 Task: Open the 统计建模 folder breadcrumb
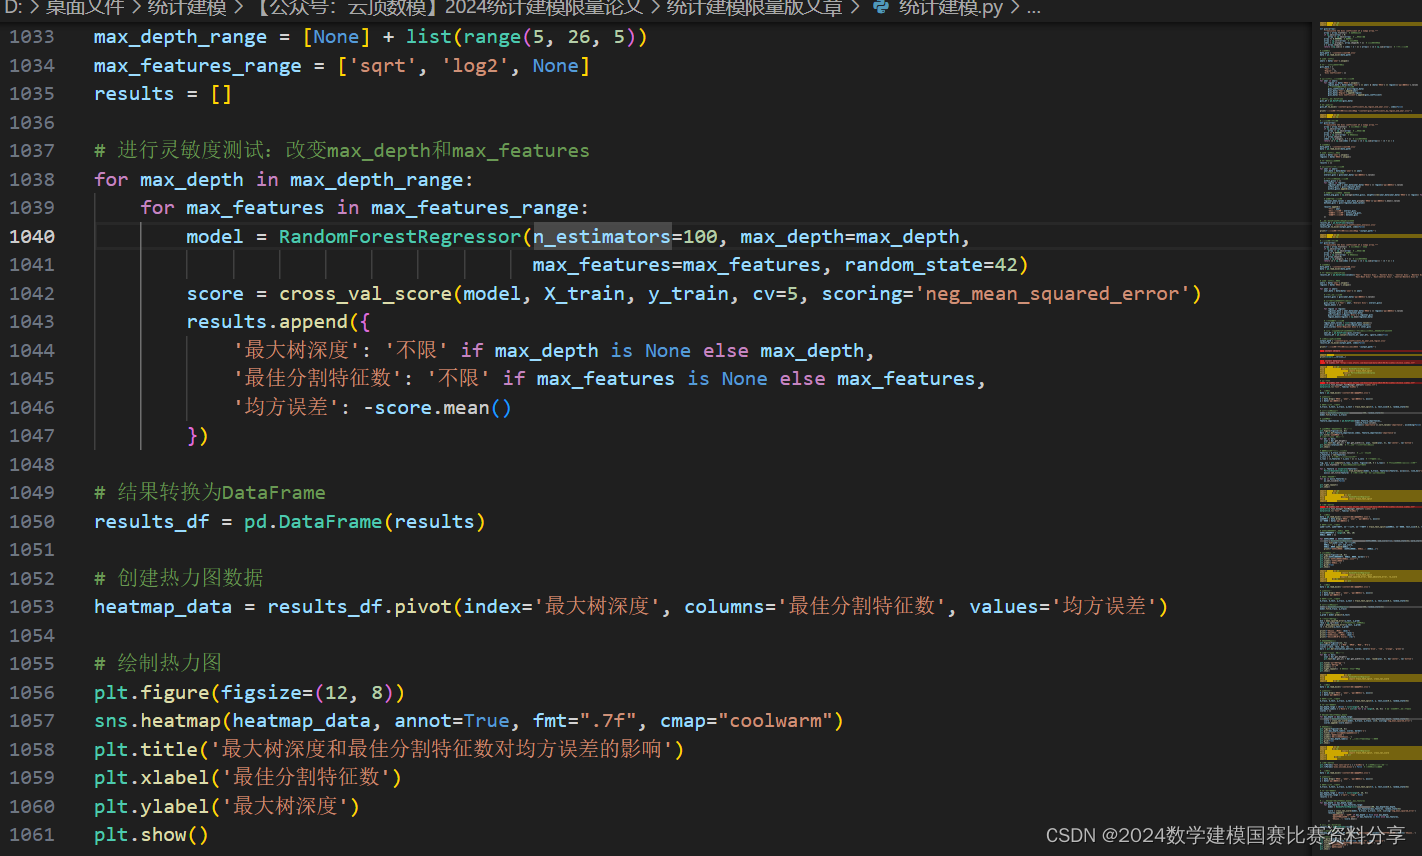click(187, 8)
